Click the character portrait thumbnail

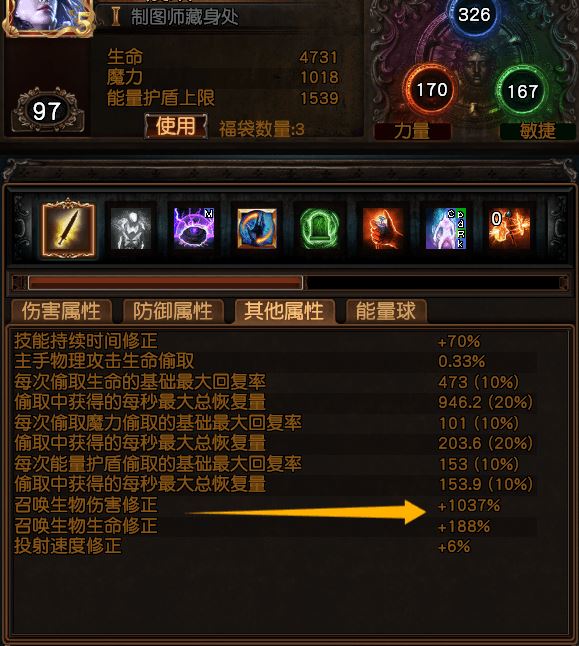click(47, 18)
